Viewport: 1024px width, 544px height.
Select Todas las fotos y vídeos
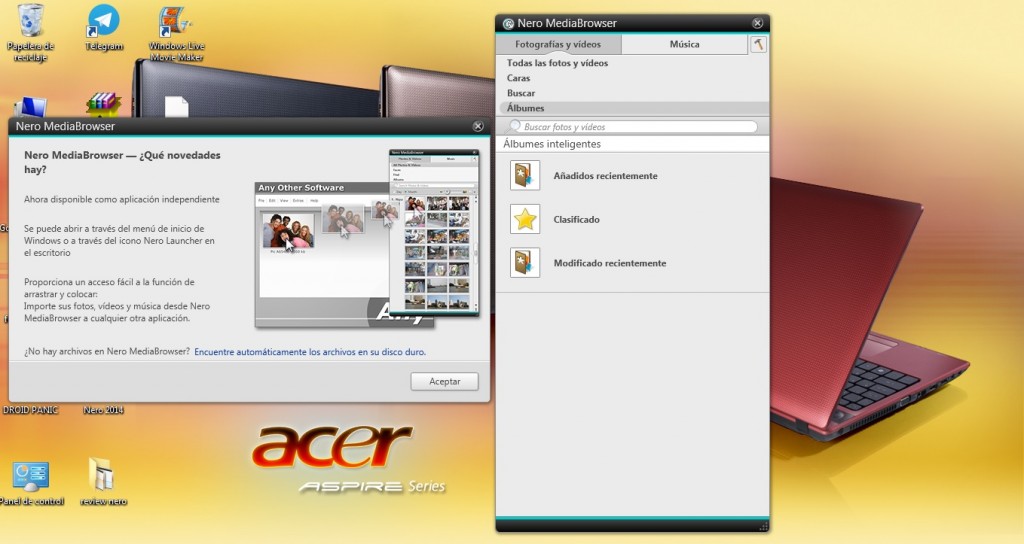pyautogui.click(x=557, y=63)
